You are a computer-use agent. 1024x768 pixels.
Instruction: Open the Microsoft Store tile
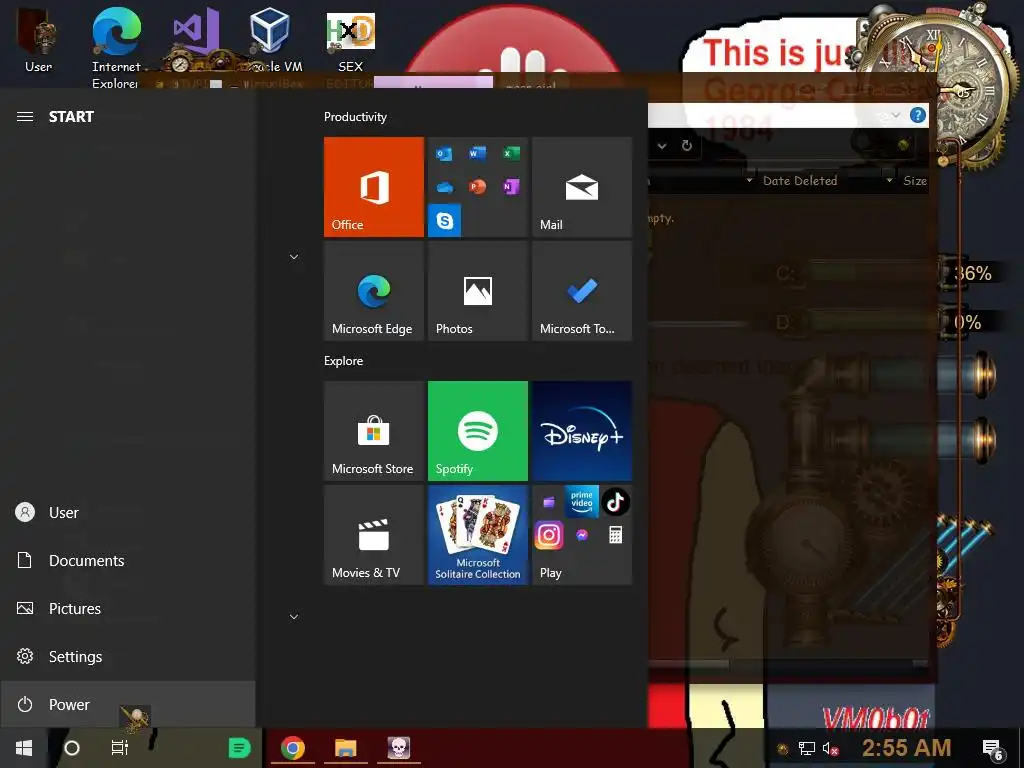click(x=374, y=431)
